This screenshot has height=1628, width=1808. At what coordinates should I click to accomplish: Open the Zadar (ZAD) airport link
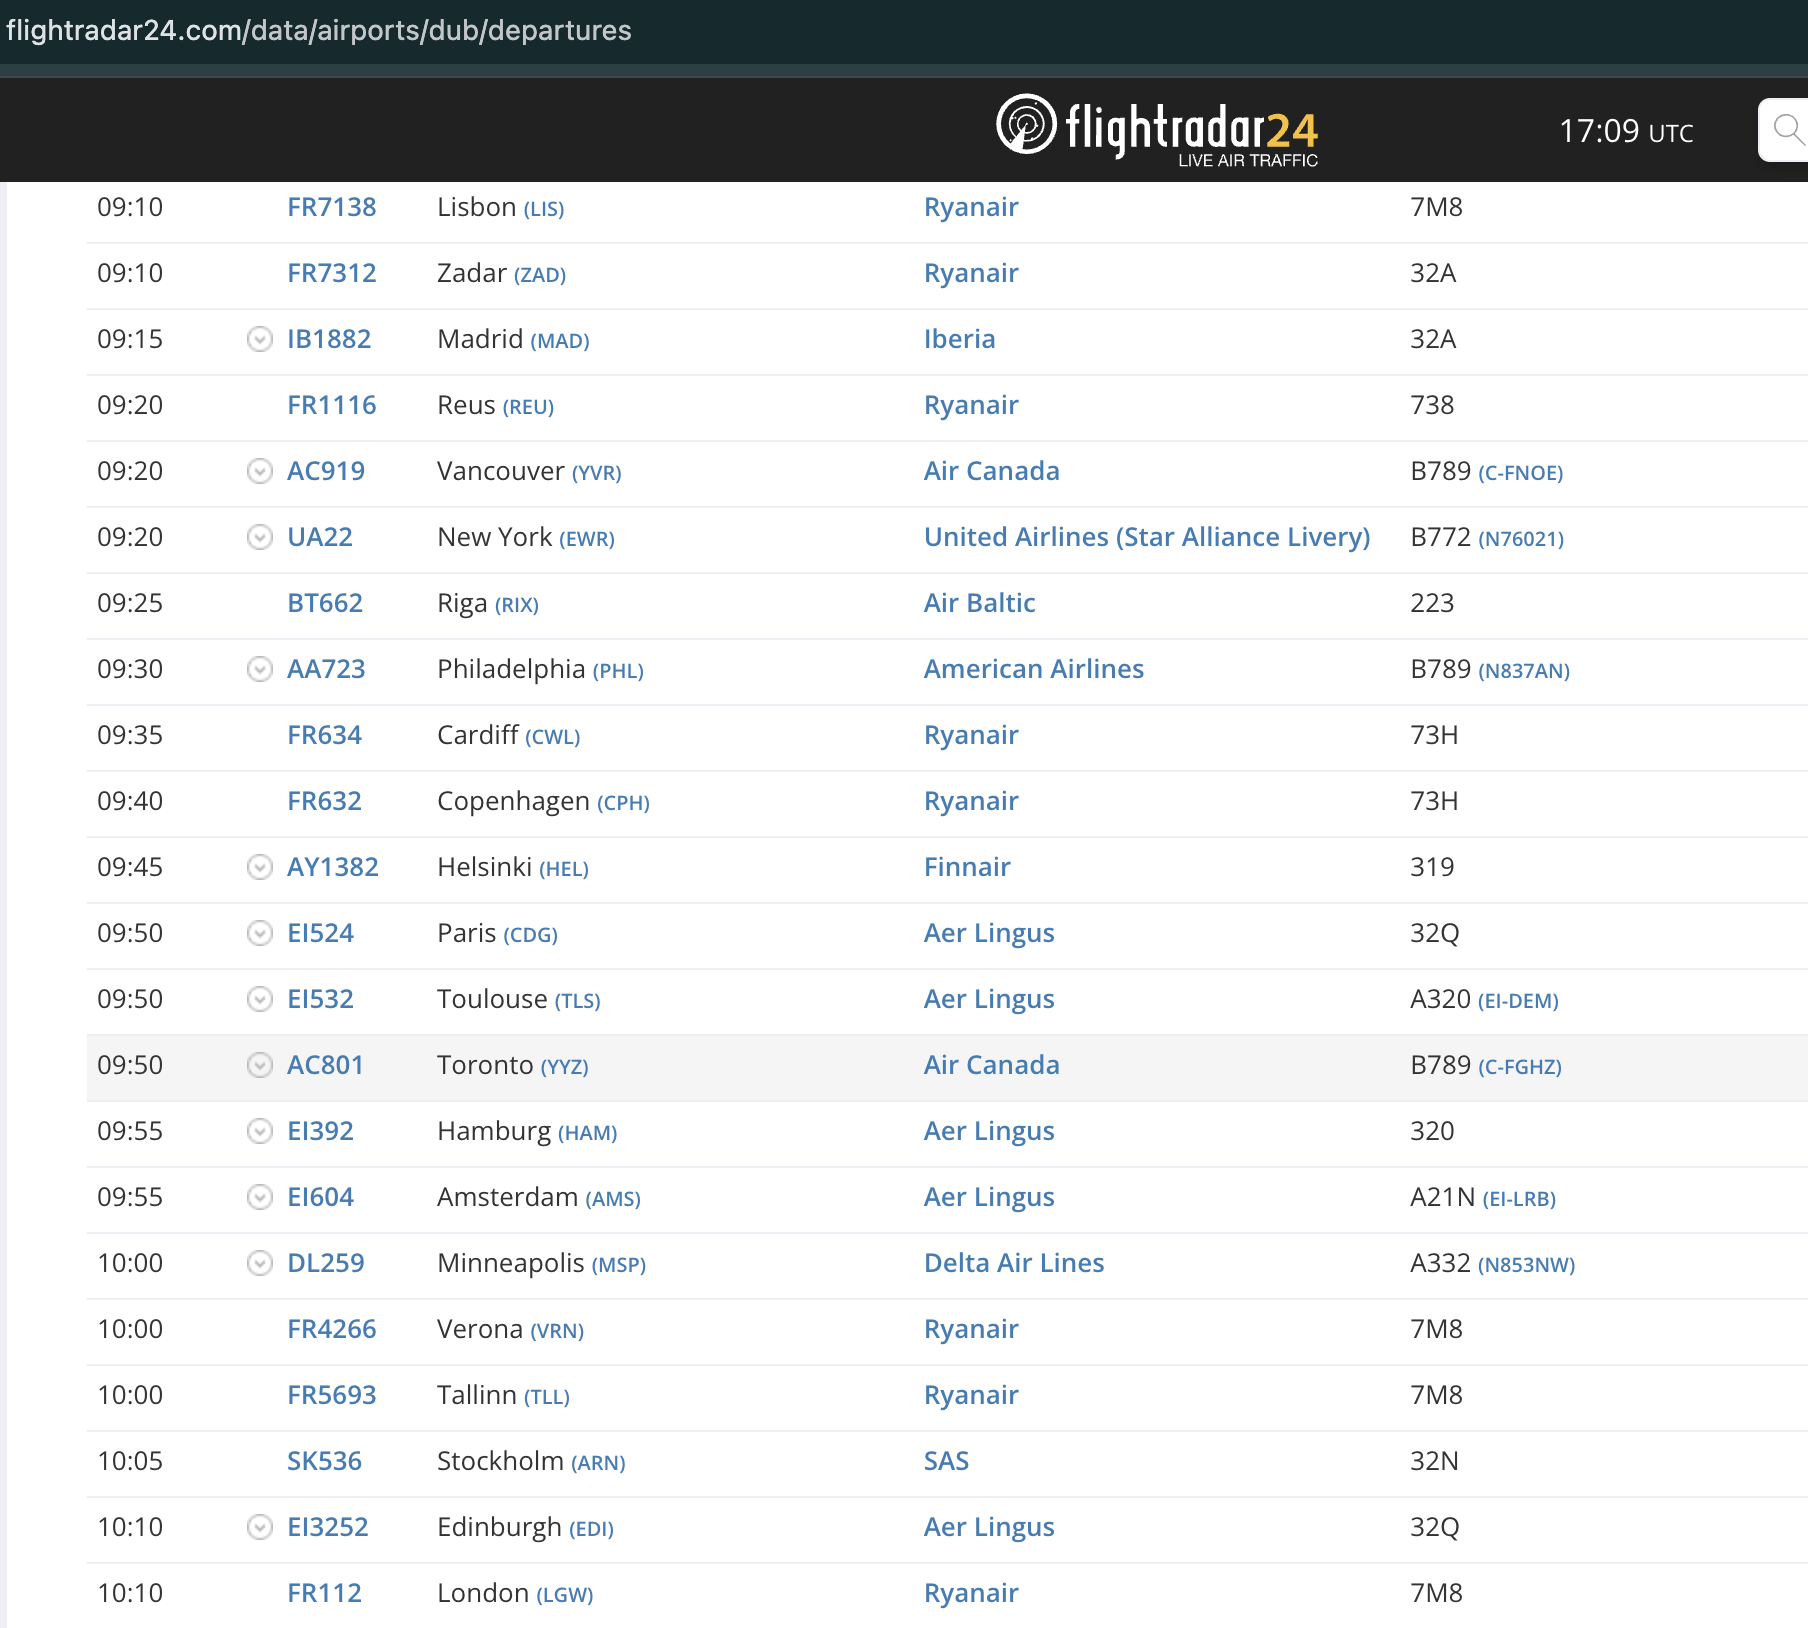540,275
